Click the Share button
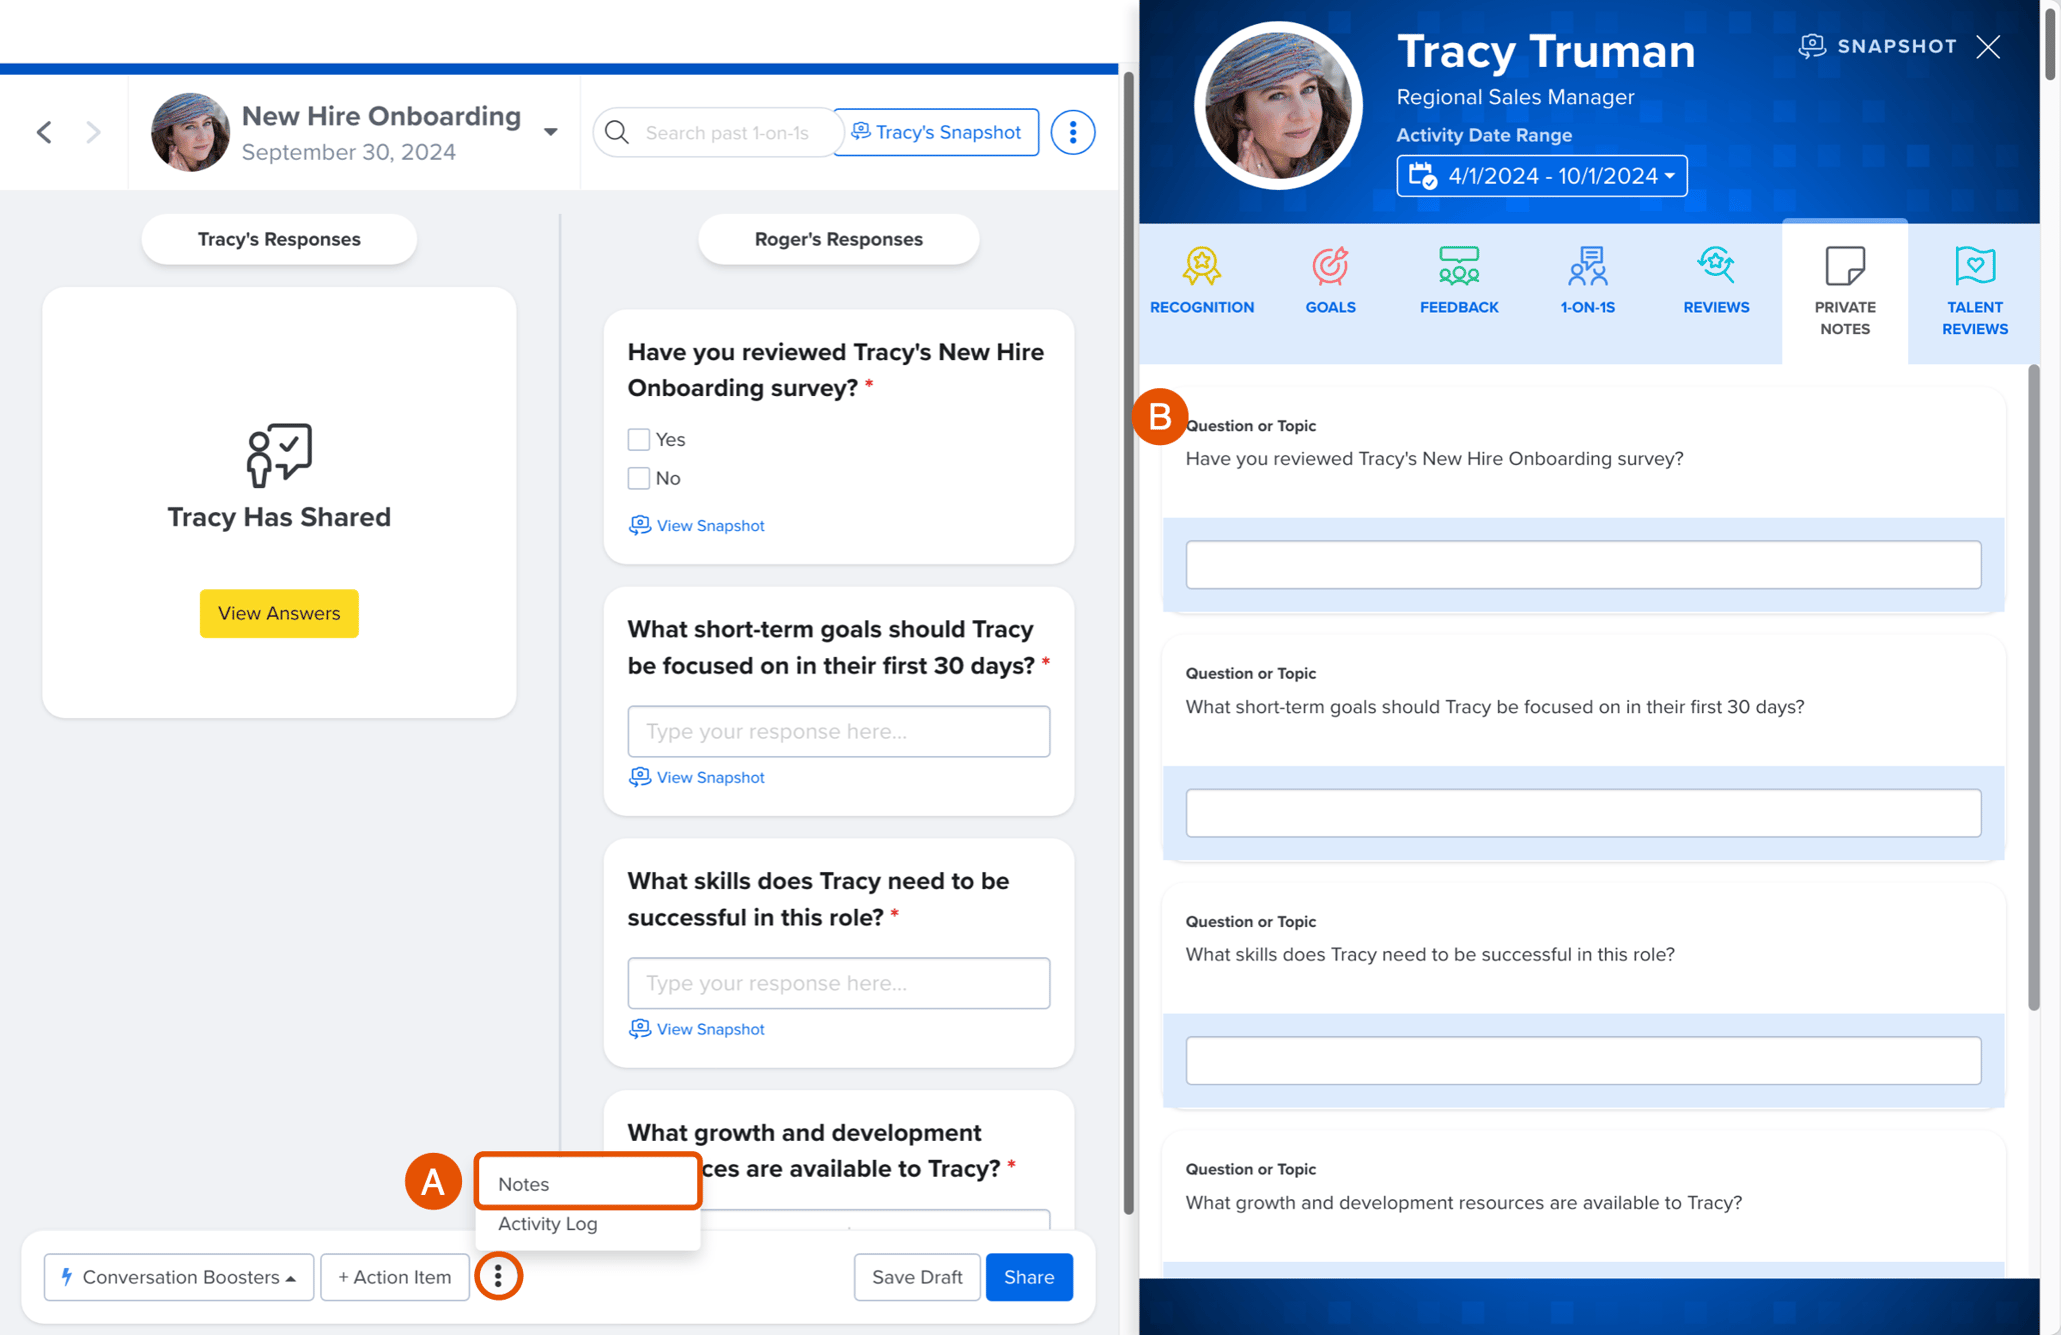Viewport: 2061px width, 1335px height. (1029, 1277)
